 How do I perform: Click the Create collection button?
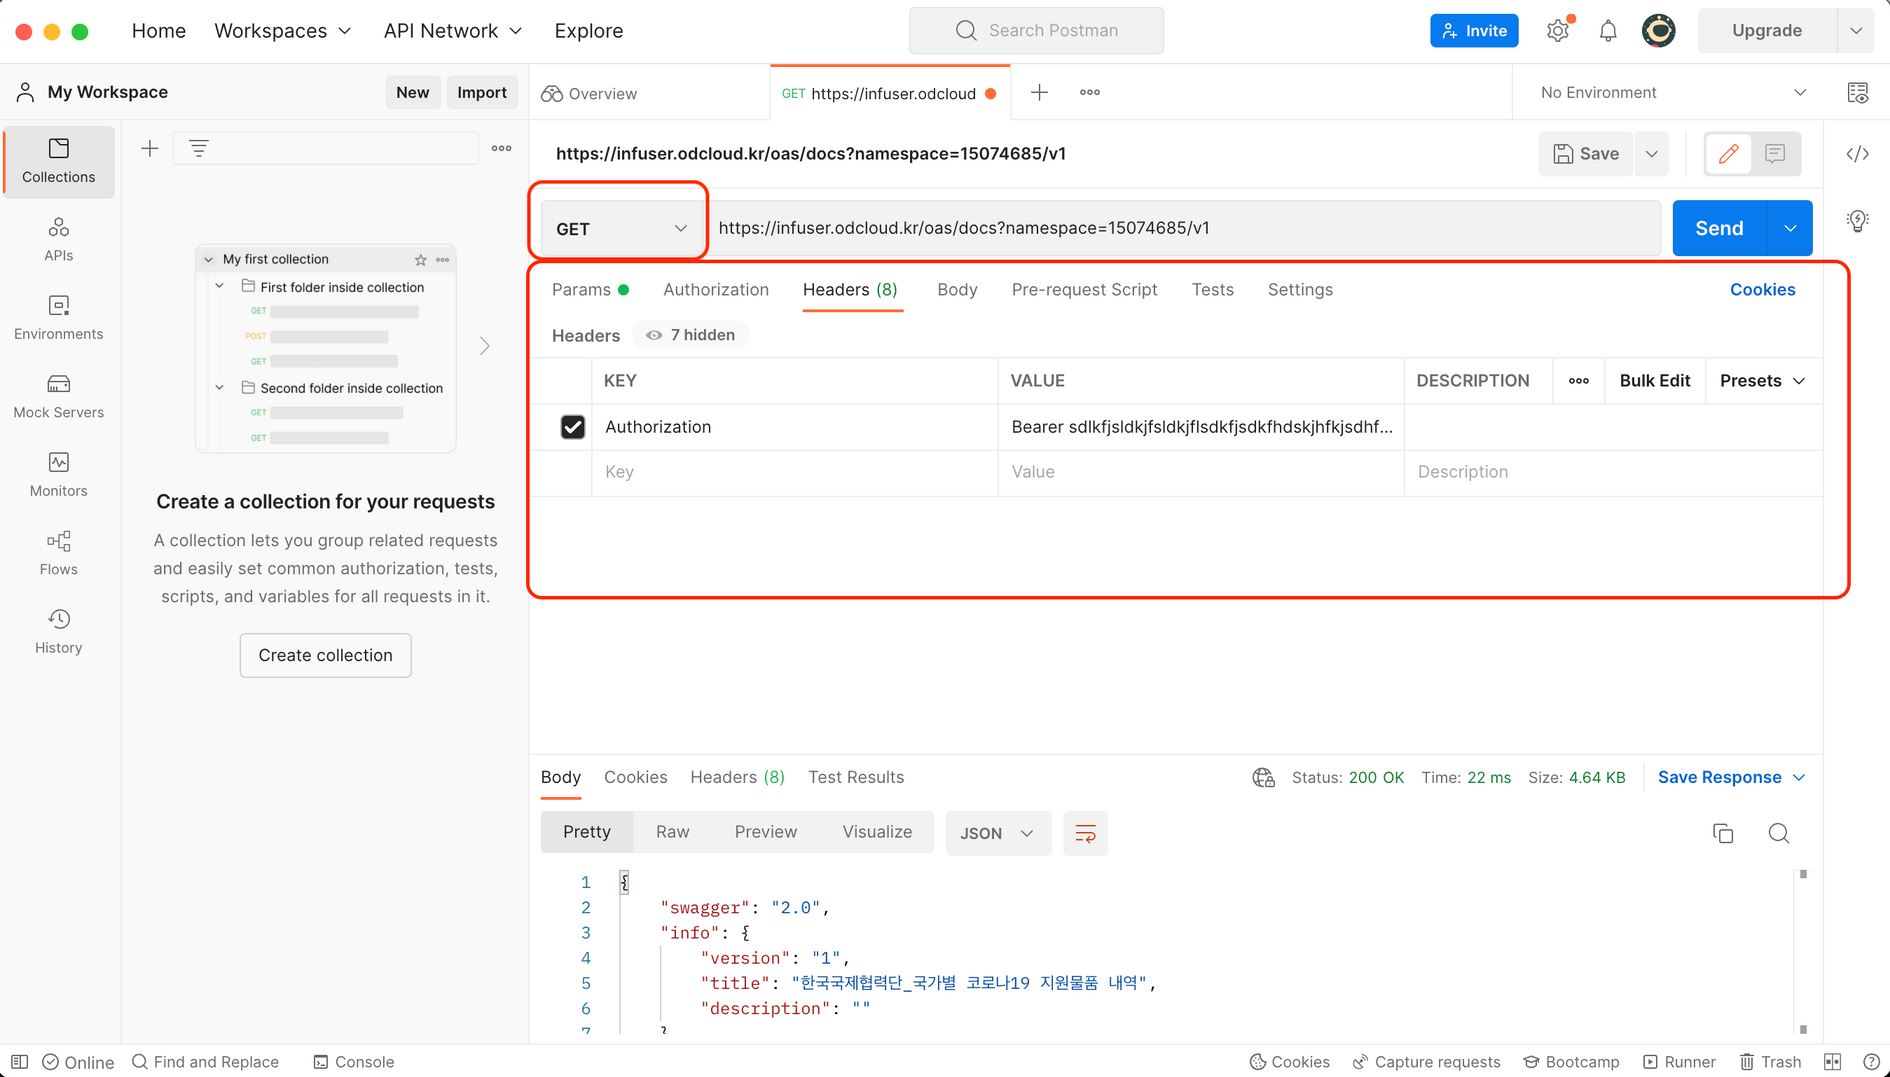coord(325,656)
